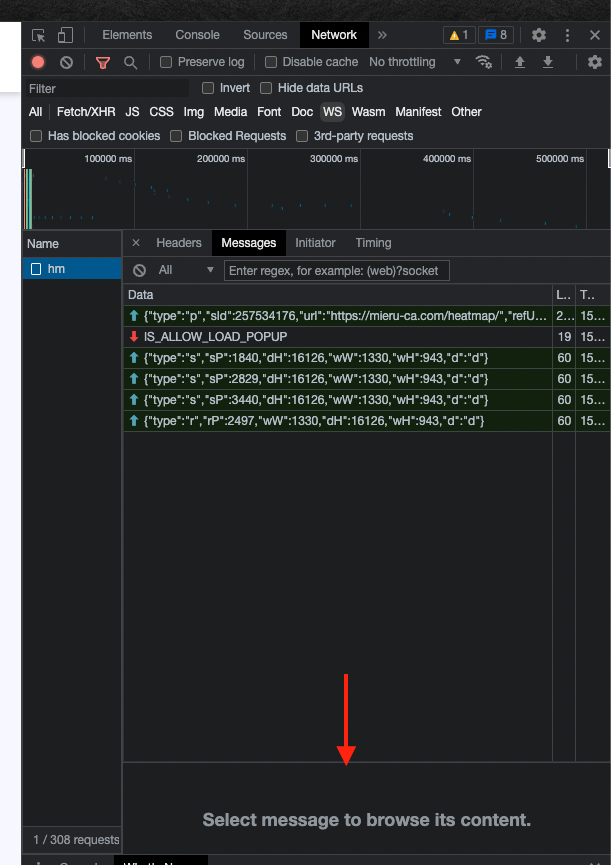Focus the Filter text field
611x865 pixels.
[108, 89]
